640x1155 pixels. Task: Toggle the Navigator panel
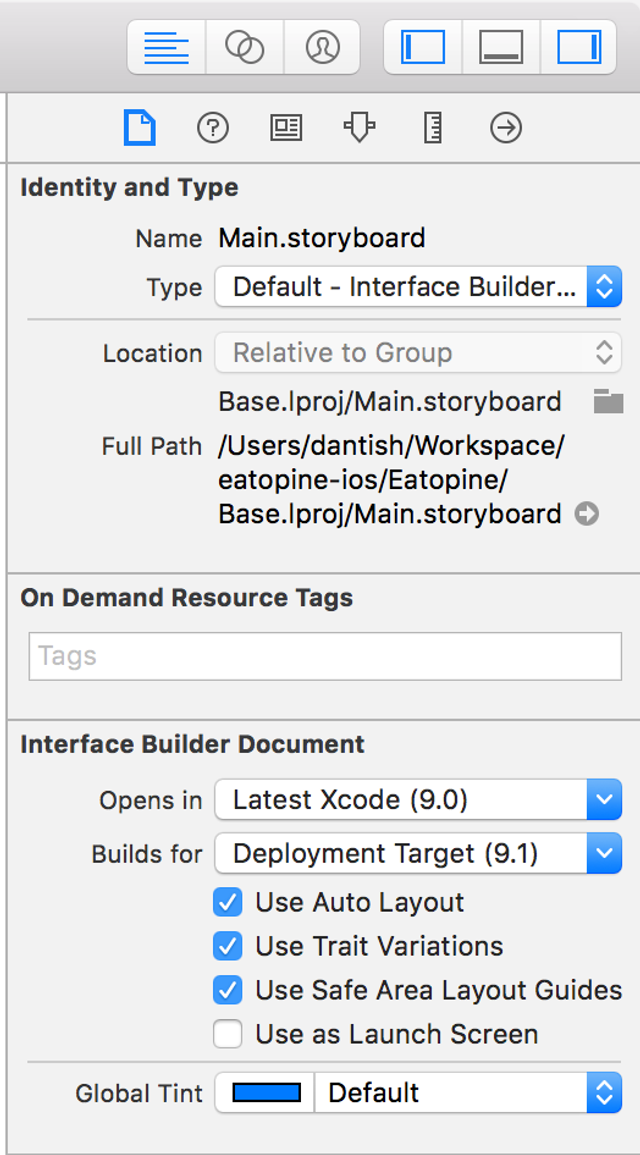[x=423, y=48]
